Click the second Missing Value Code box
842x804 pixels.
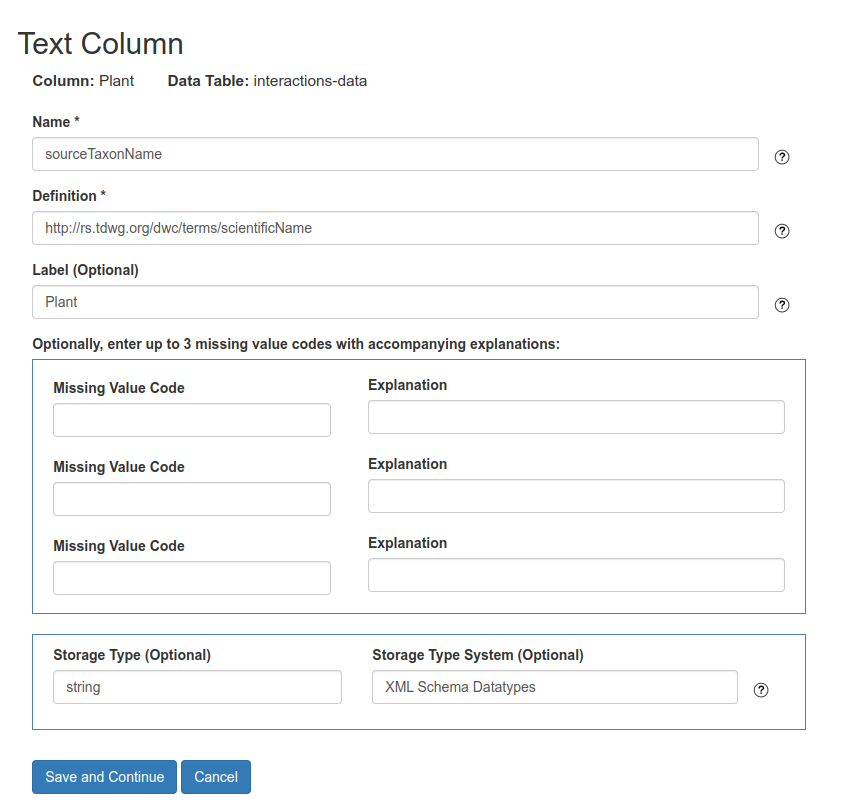pyautogui.click(x=191, y=499)
